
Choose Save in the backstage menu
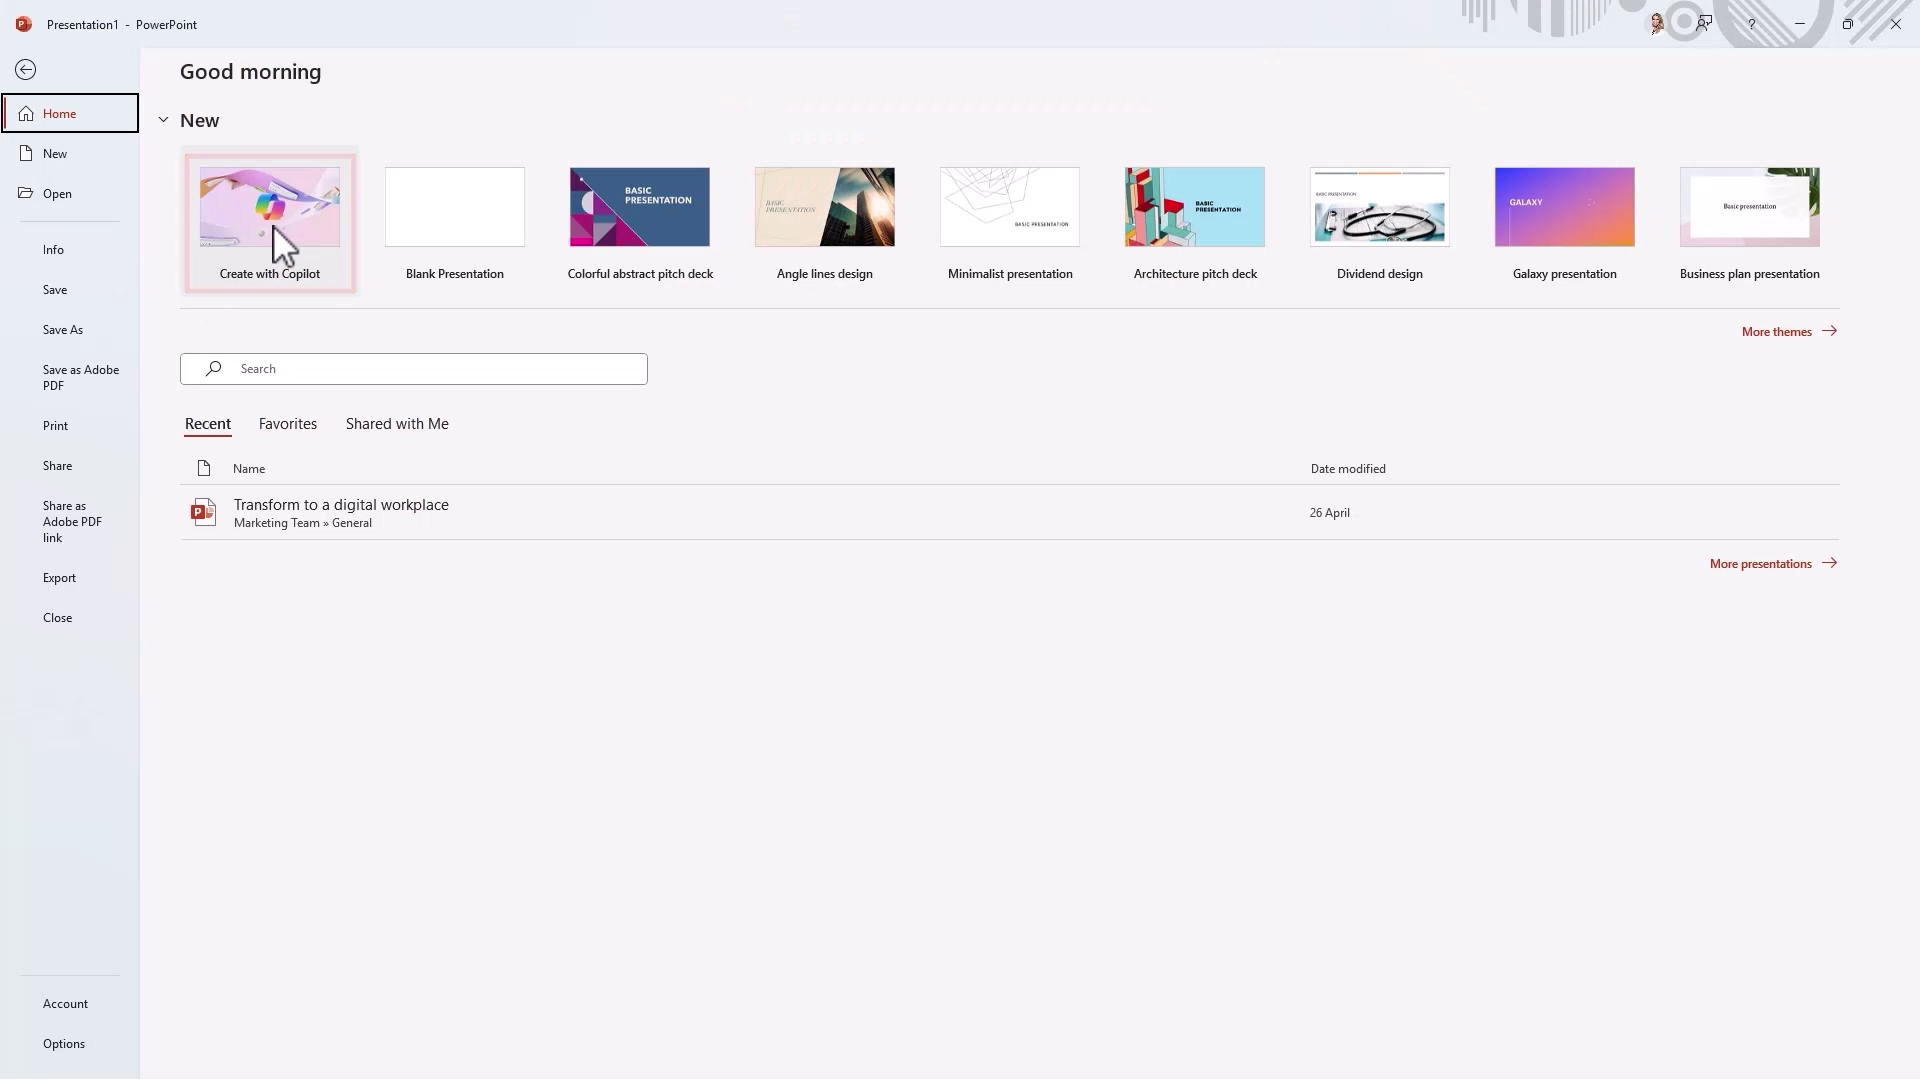coord(55,290)
